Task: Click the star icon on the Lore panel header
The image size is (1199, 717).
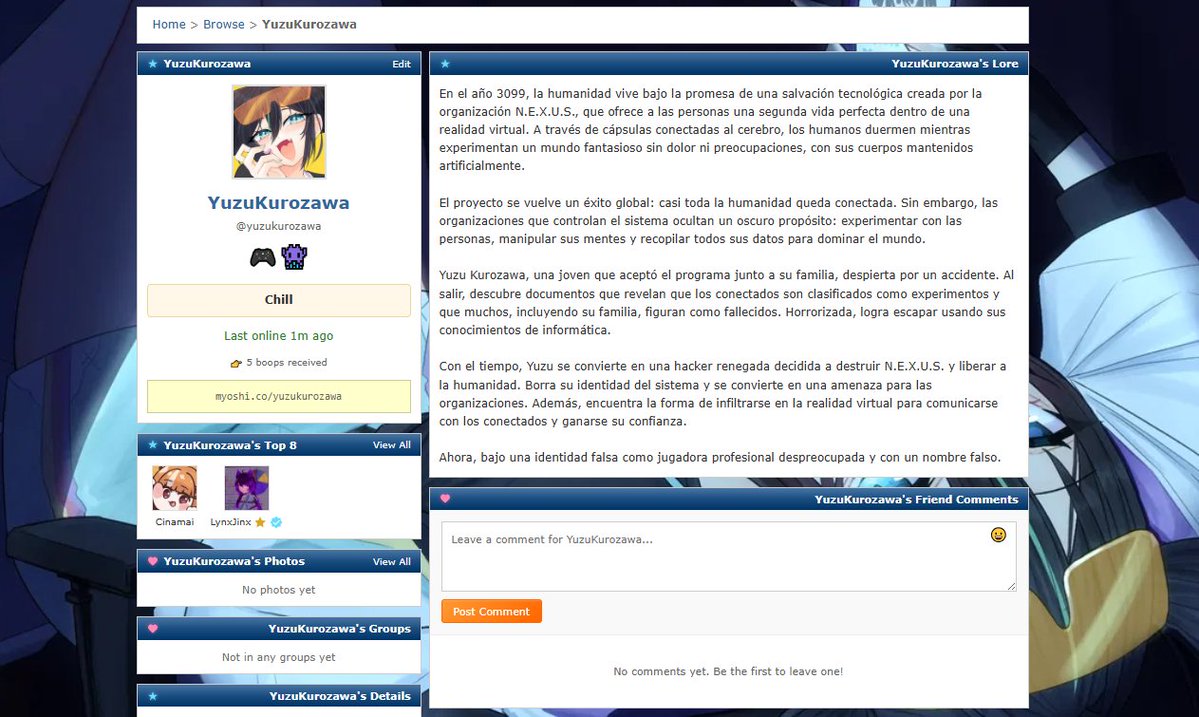Action: (x=445, y=63)
